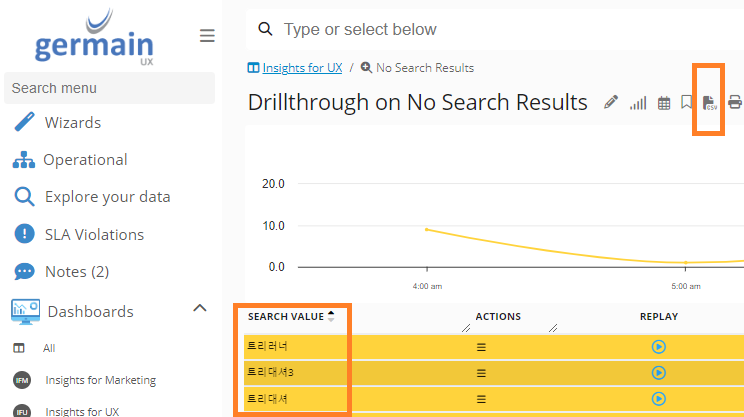
Task: Collapse the Dashboards section chevron
Action: (x=199, y=309)
